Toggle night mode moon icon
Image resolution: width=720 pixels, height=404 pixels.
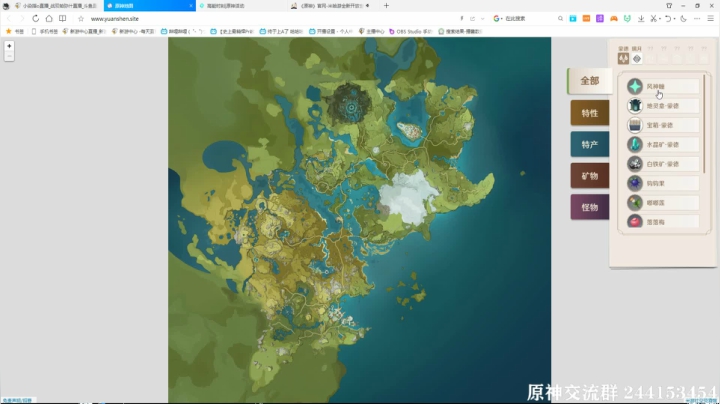point(683,18)
